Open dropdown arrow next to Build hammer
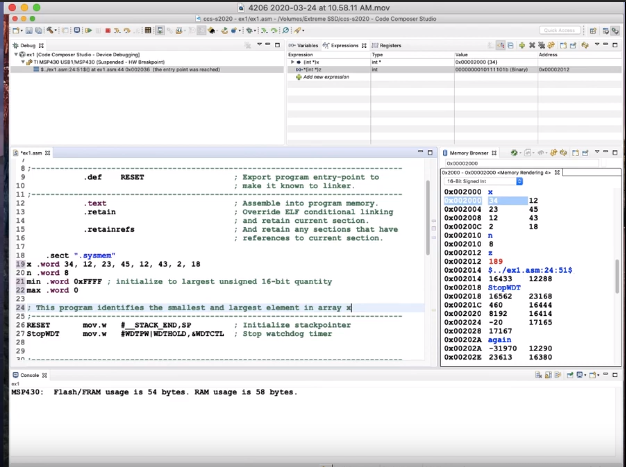This screenshot has width=626, height=467. coord(55,31)
